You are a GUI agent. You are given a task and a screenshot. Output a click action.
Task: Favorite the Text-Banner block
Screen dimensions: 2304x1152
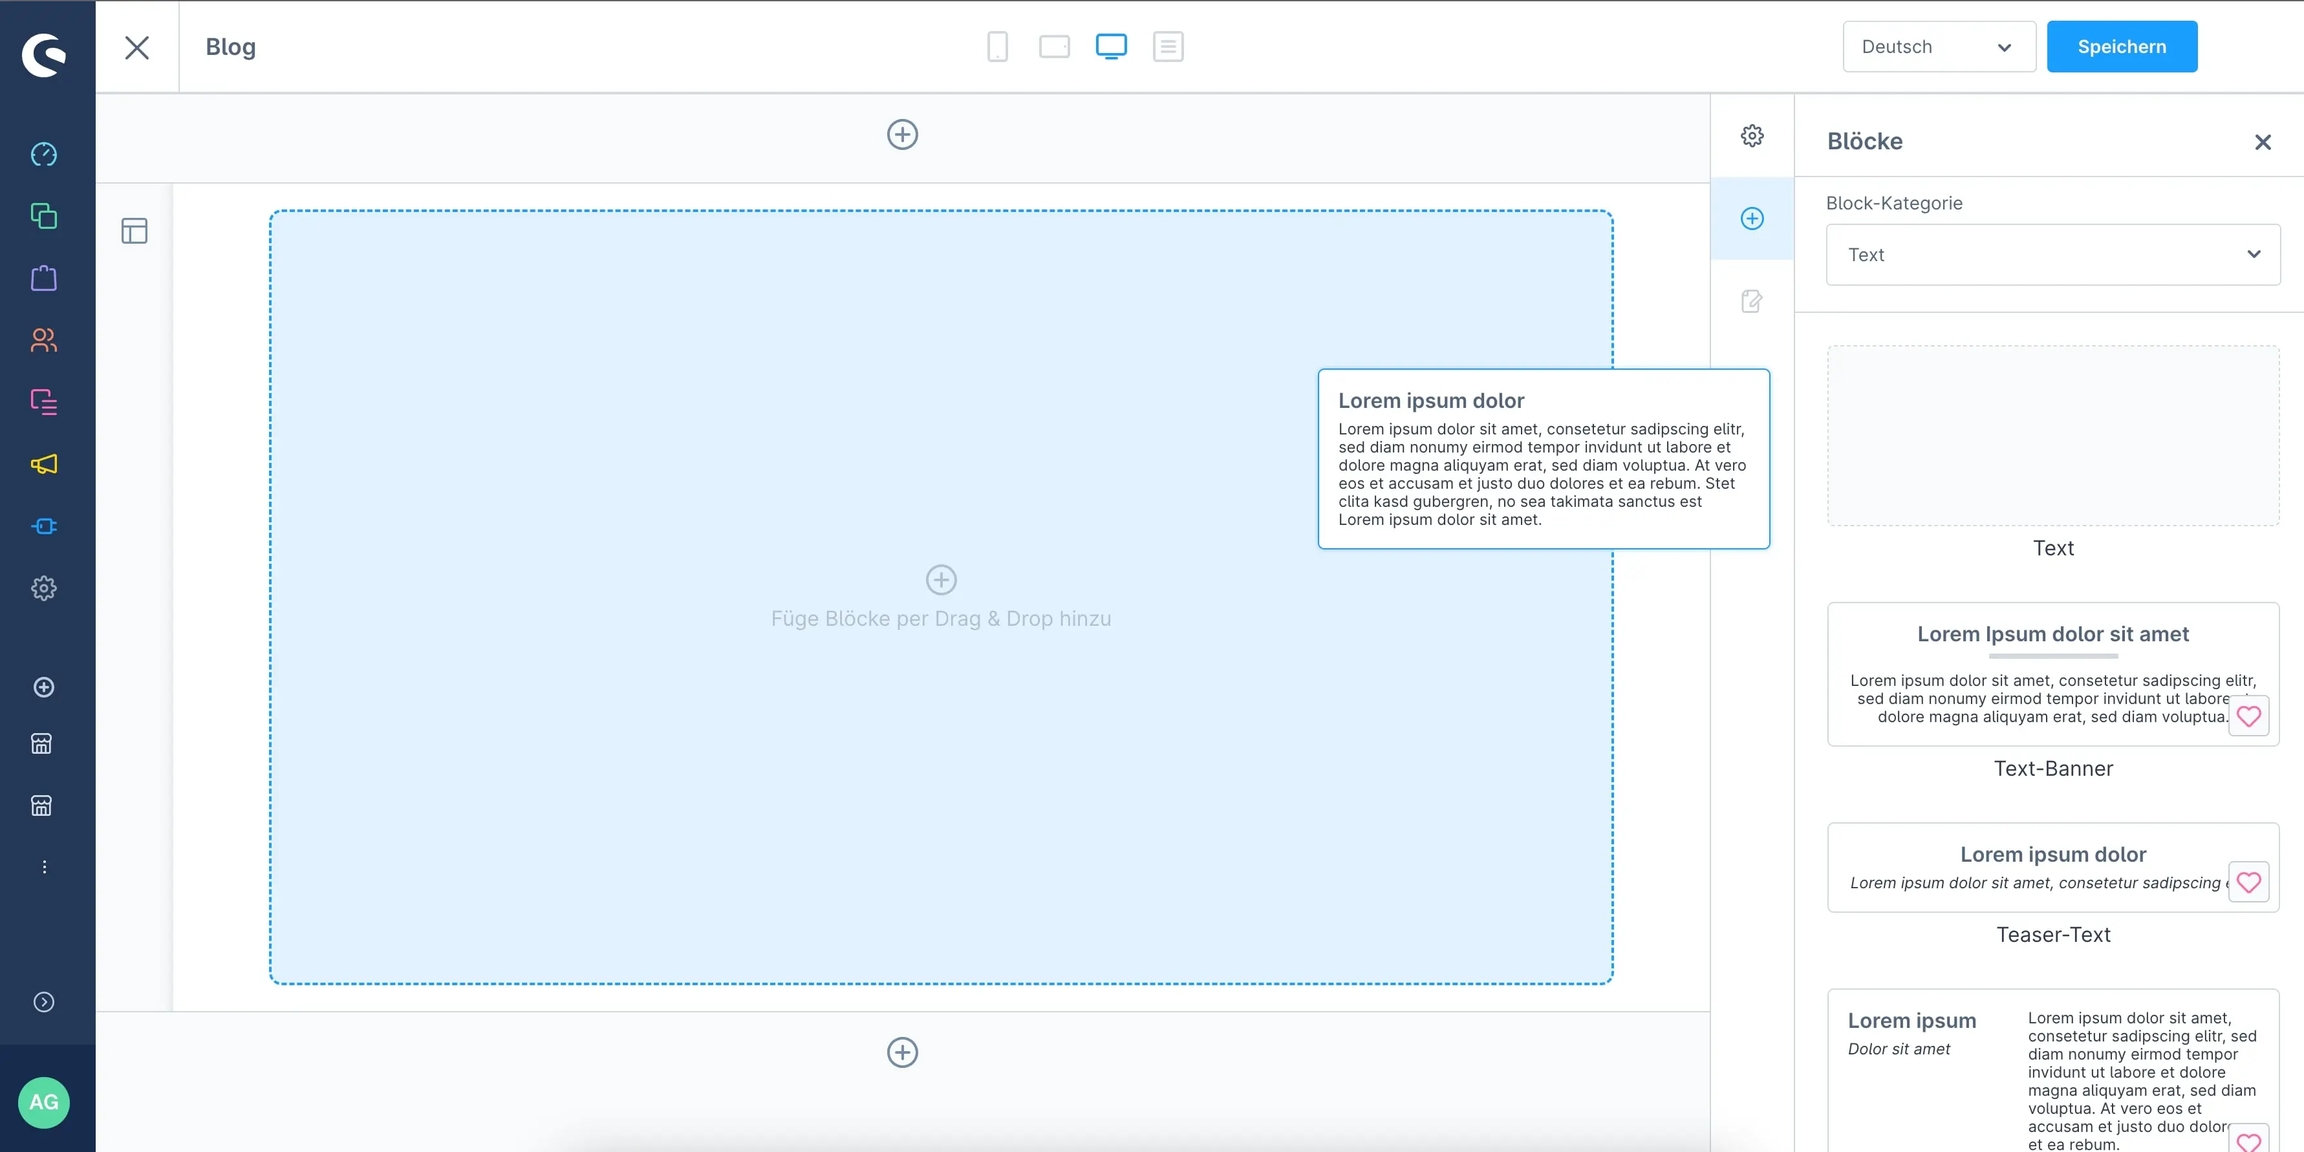coord(2248,716)
